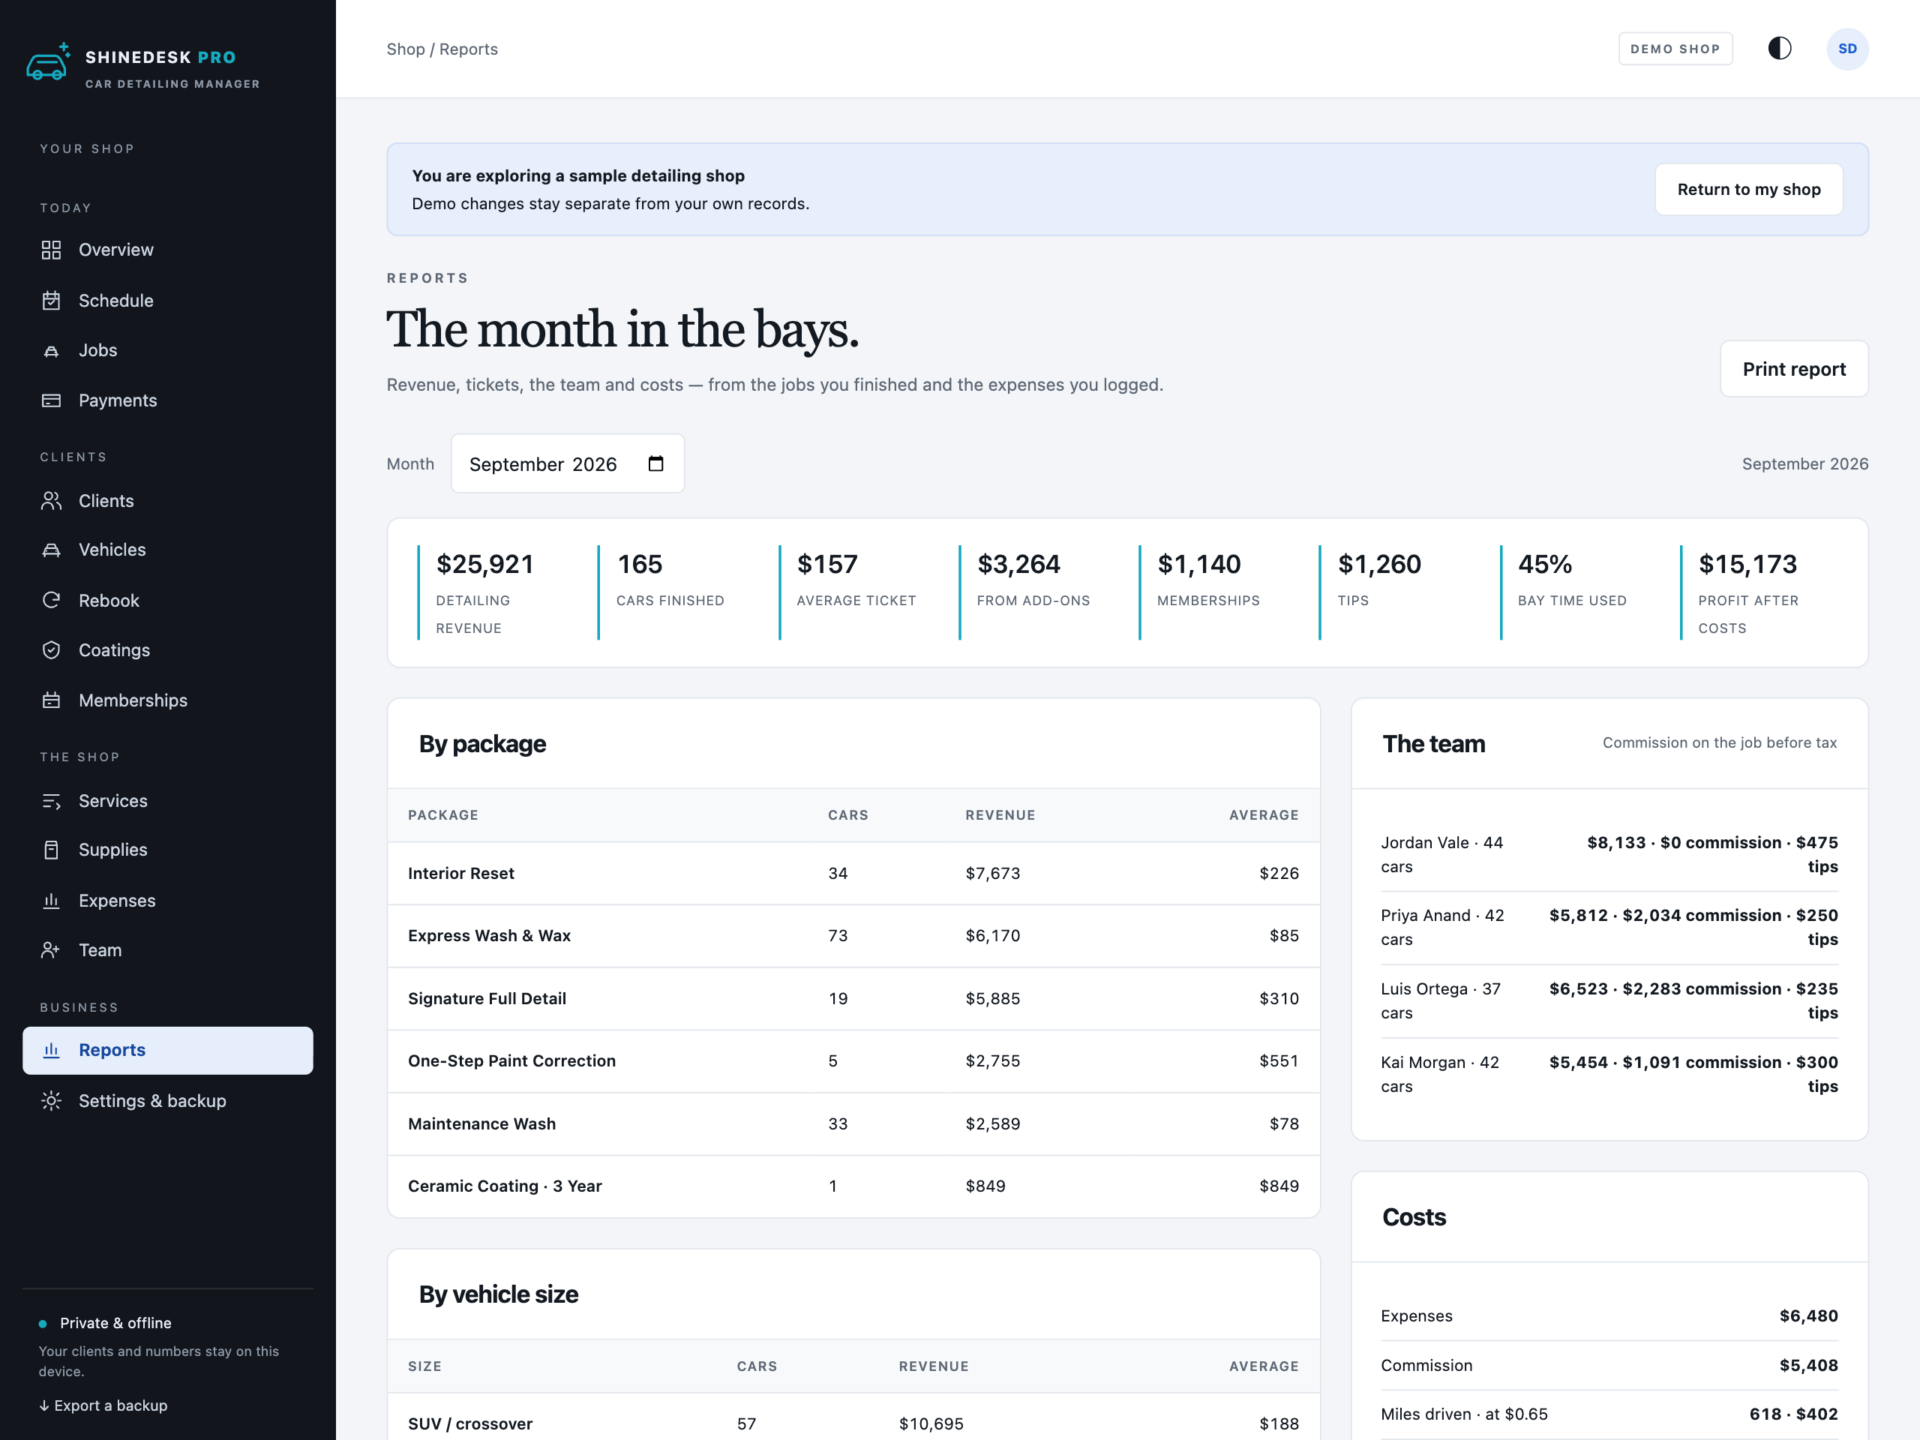Click the Supplies bottle icon
This screenshot has width=1920, height=1440.
pos(51,850)
